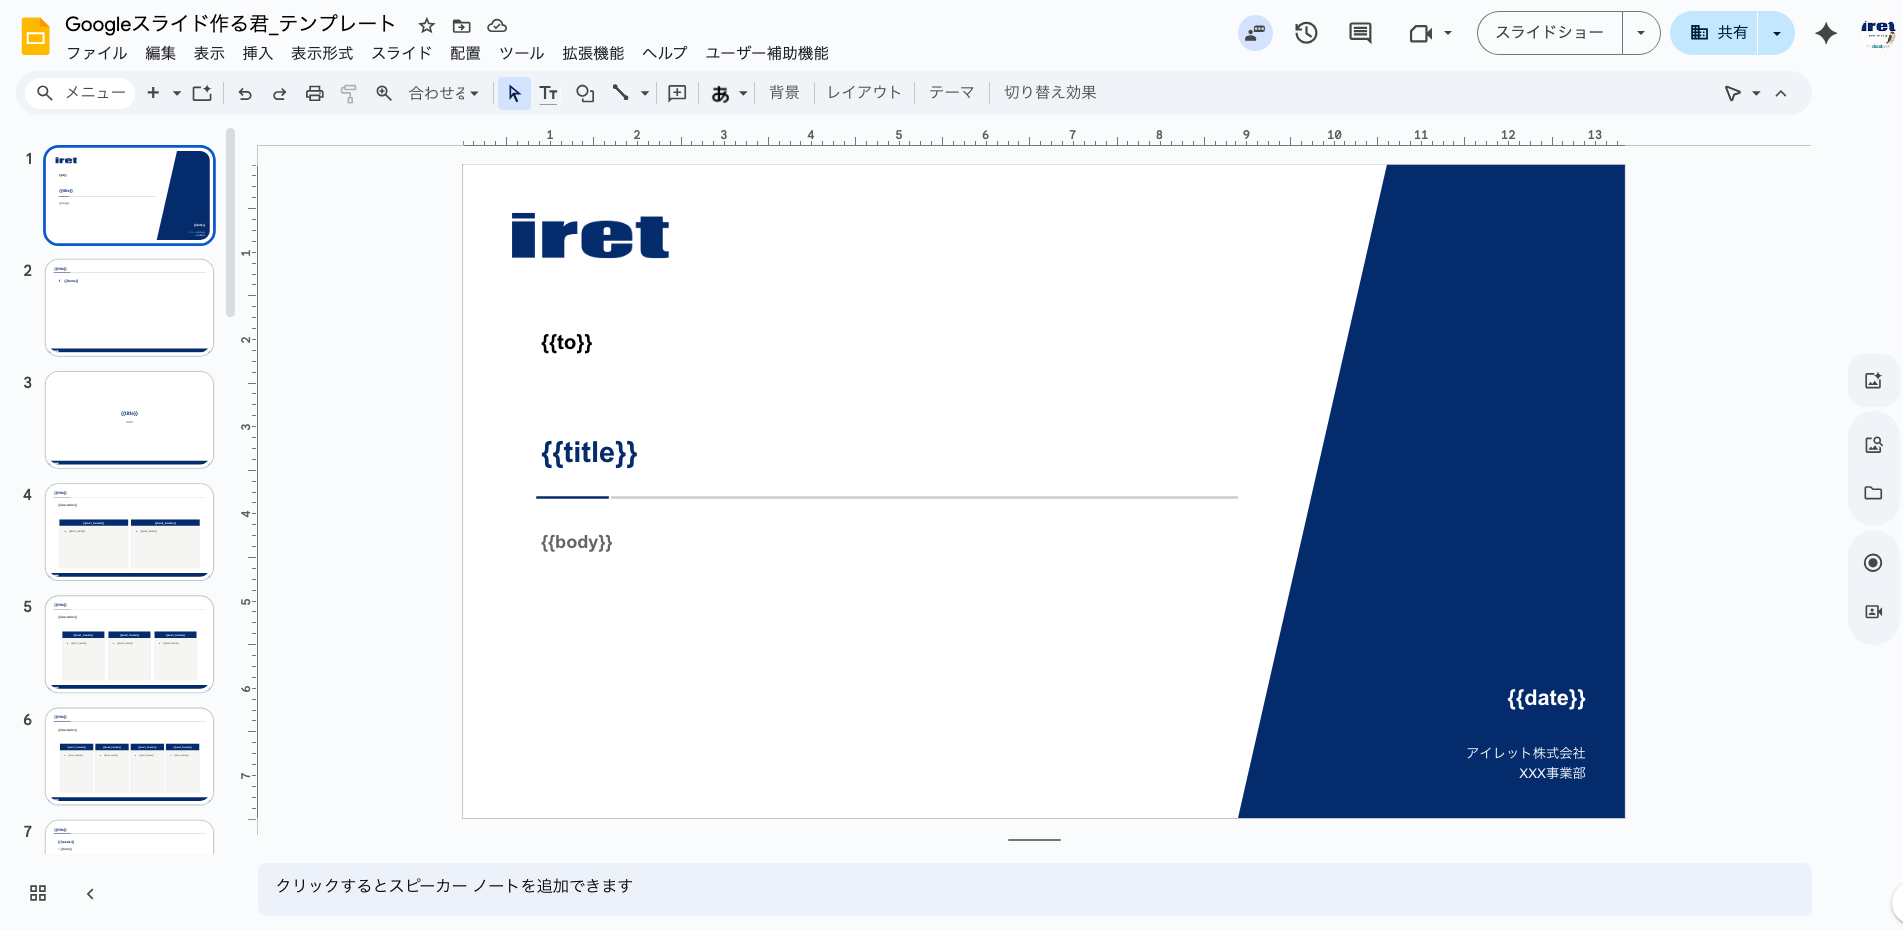The width and height of the screenshot is (1903, 930).
Task: Click the スライドショー button
Action: coord(1549,33)
